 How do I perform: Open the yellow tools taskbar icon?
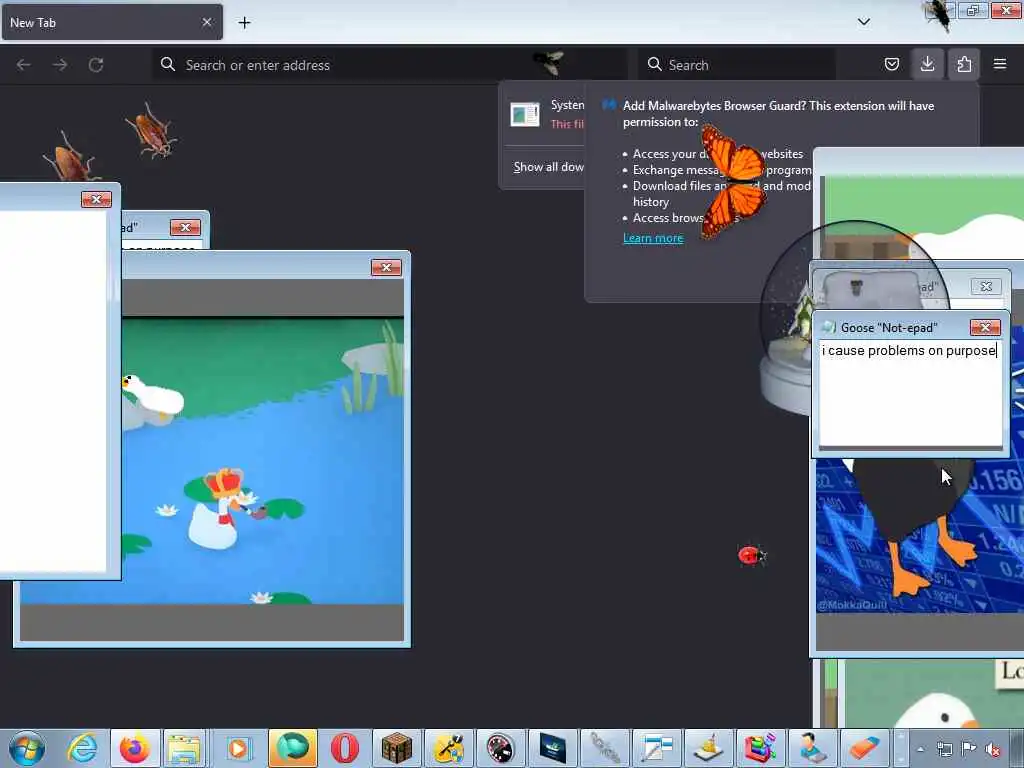[449, 748]
